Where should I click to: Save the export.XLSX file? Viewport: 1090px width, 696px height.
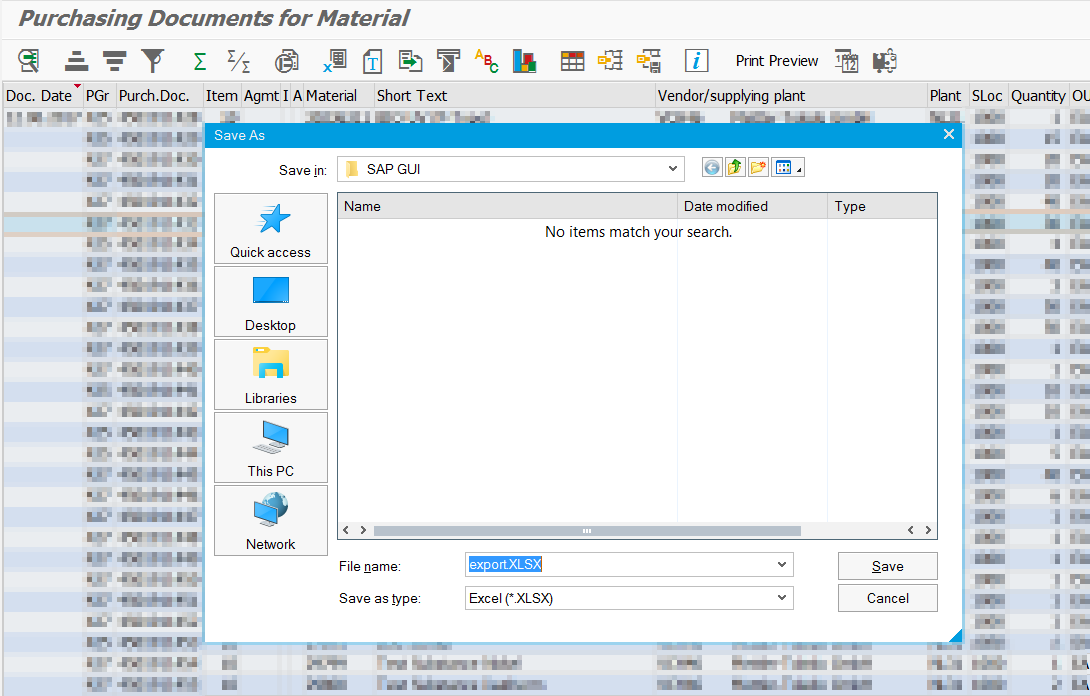coord(887,566)
